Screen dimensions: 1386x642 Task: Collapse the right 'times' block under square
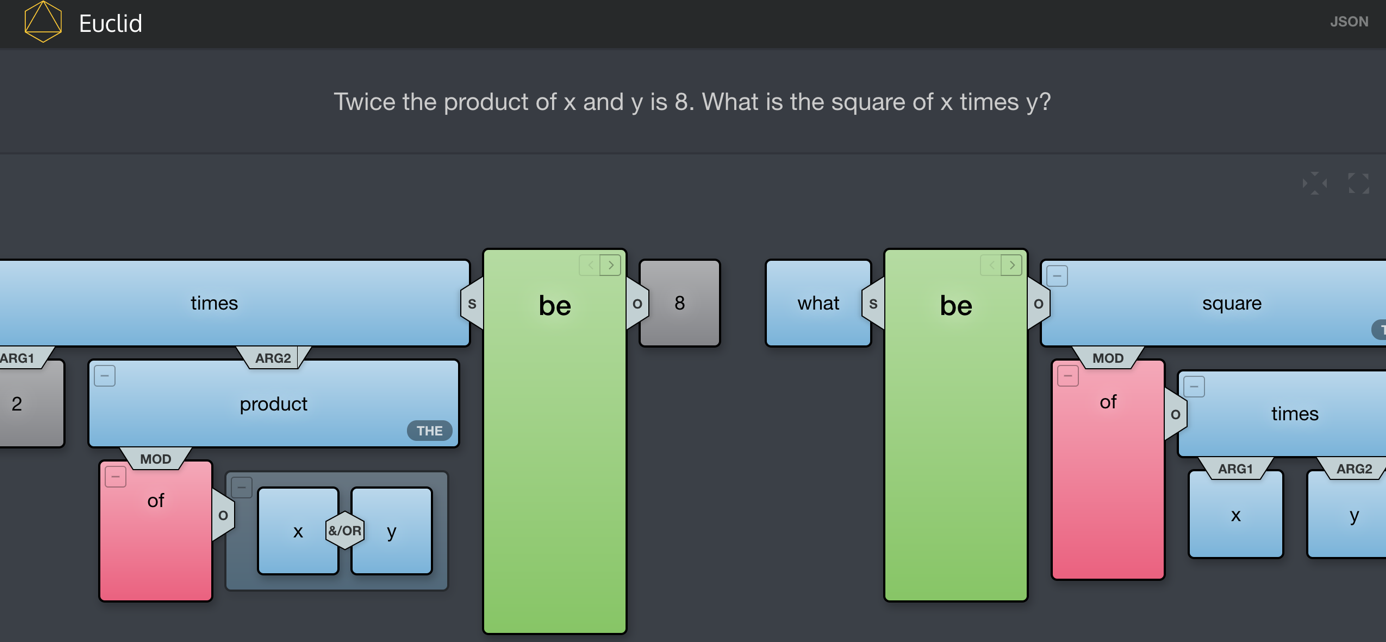click(1194, 387)
